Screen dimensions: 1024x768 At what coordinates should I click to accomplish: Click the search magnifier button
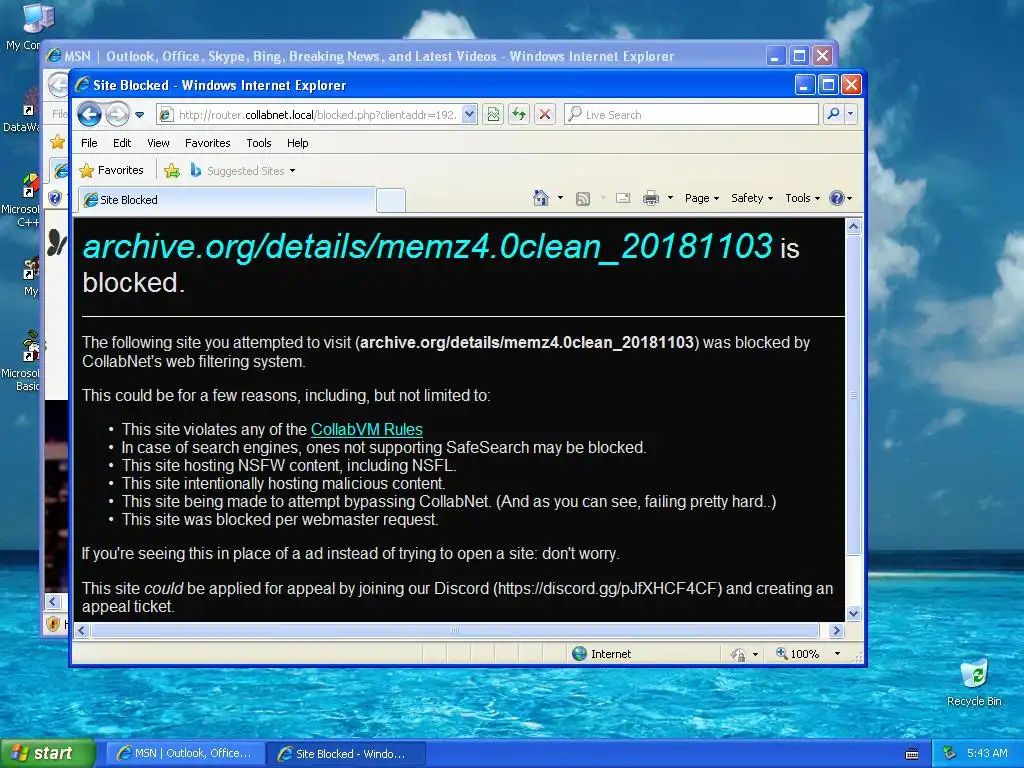(833, 114)
